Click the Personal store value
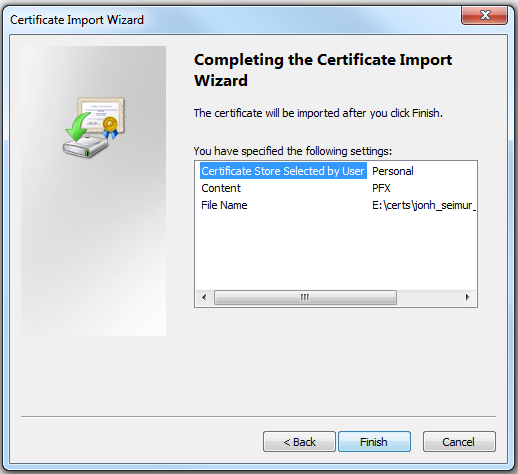 pyautogui.click(x=393, y=171)
